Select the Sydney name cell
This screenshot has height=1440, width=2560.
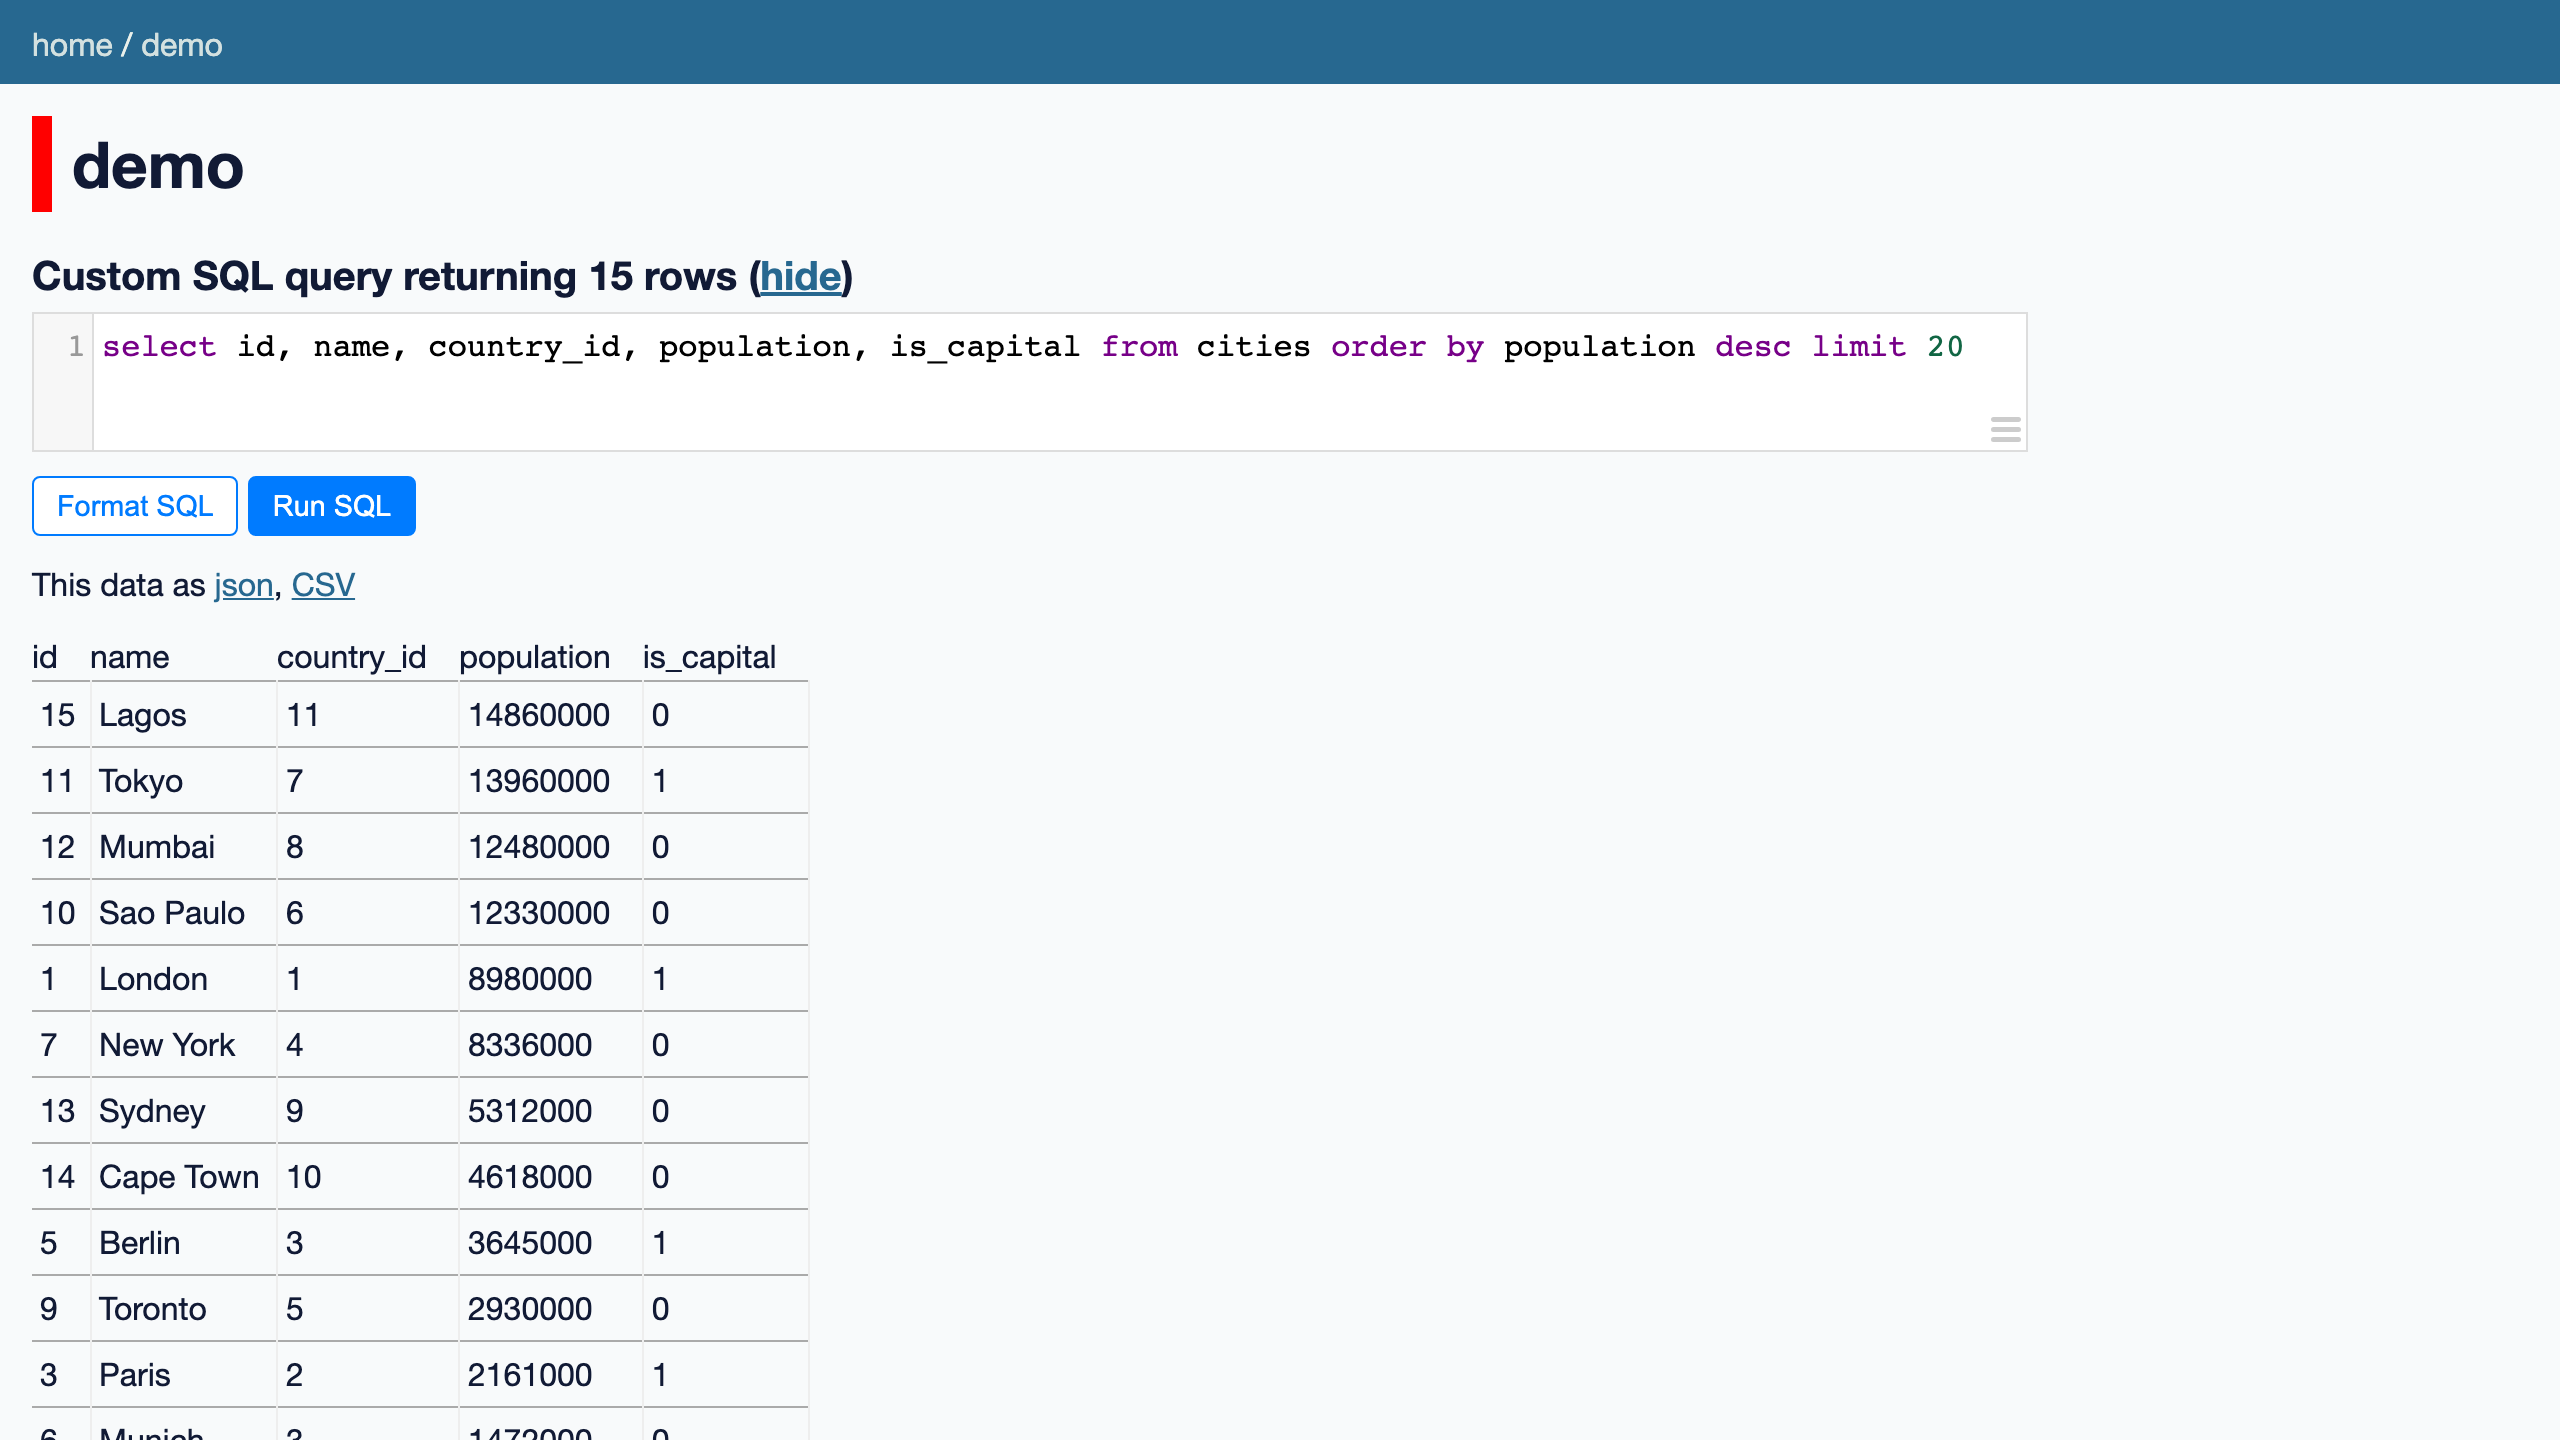click(x=183, y=1111)
